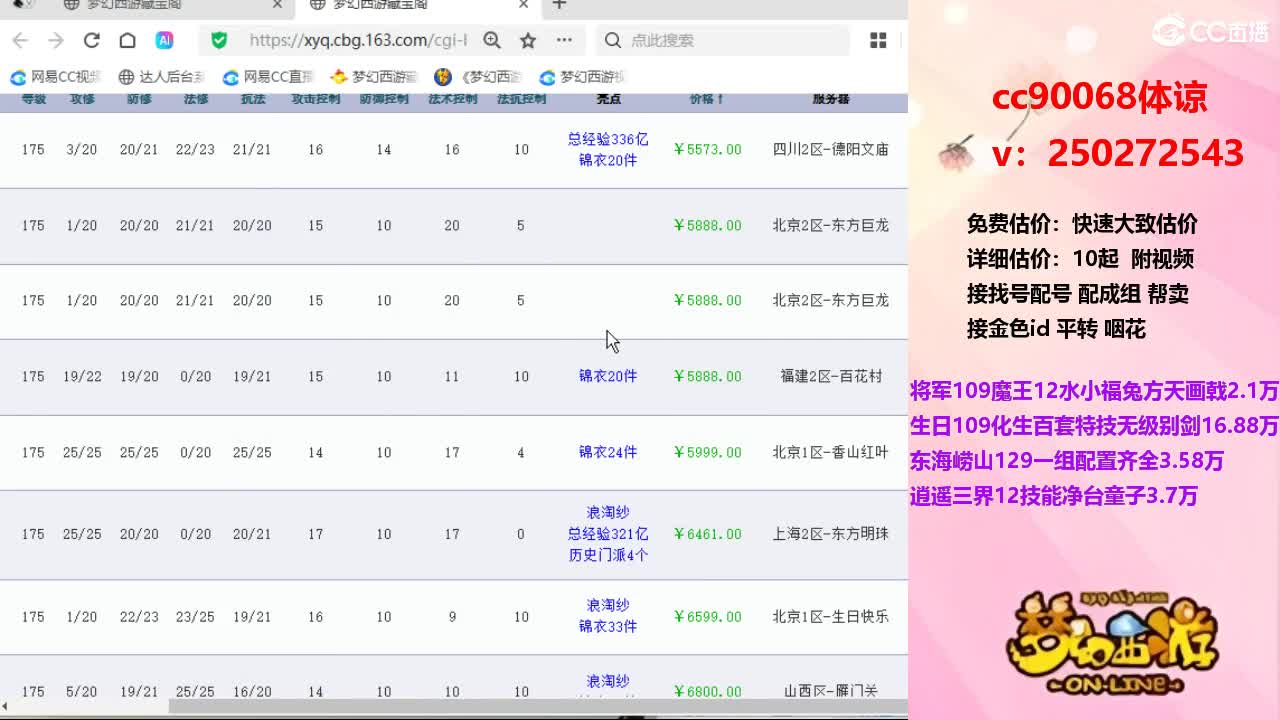Click the green security shield icon
The width and height of the screenshot is (1280, 720).
click(219, 40)
